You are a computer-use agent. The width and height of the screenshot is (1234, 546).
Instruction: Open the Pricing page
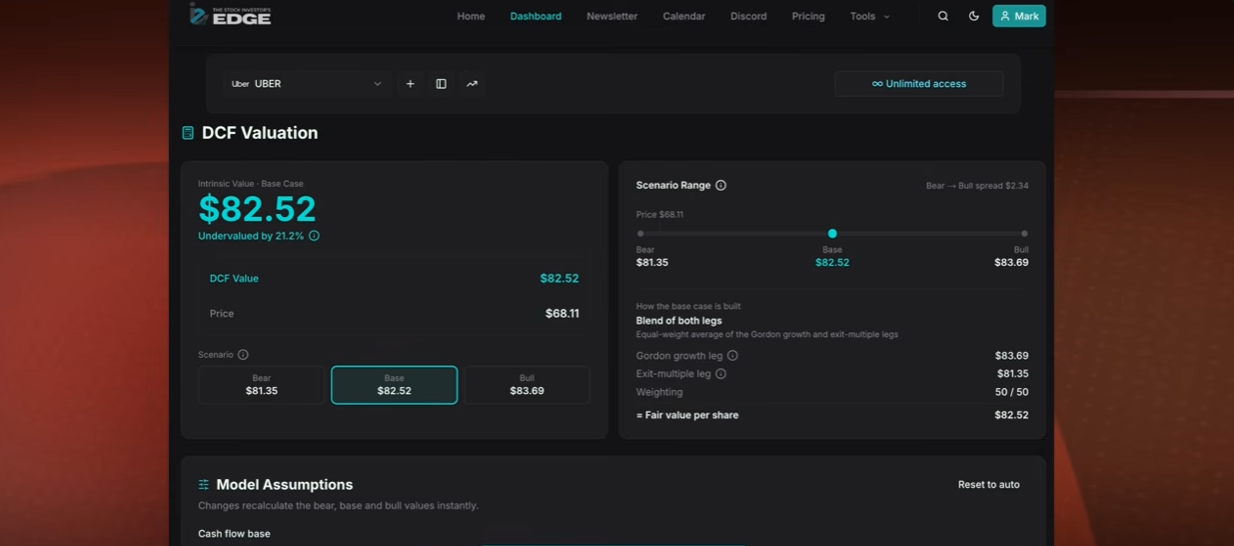[808, 16]
